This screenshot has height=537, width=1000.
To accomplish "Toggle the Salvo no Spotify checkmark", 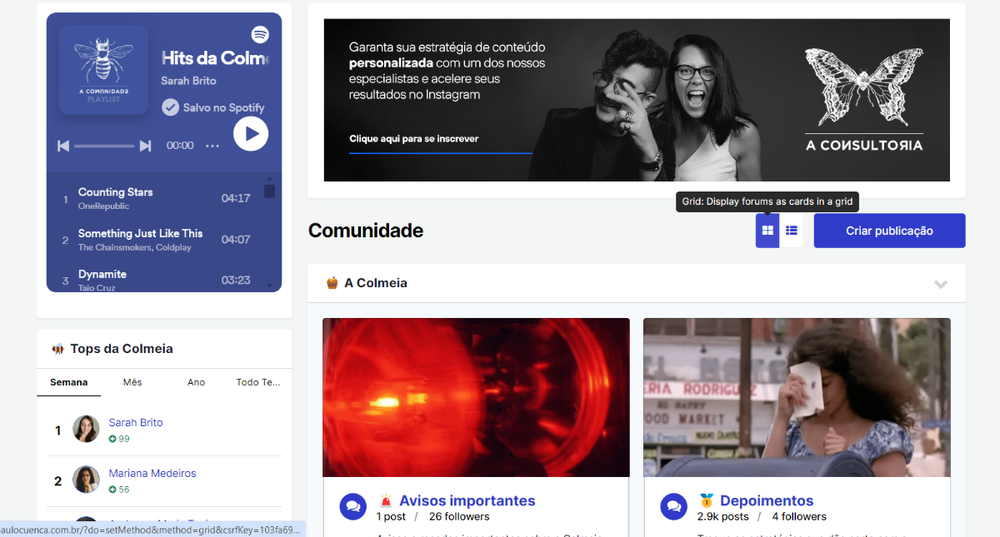I will point(170,107).
